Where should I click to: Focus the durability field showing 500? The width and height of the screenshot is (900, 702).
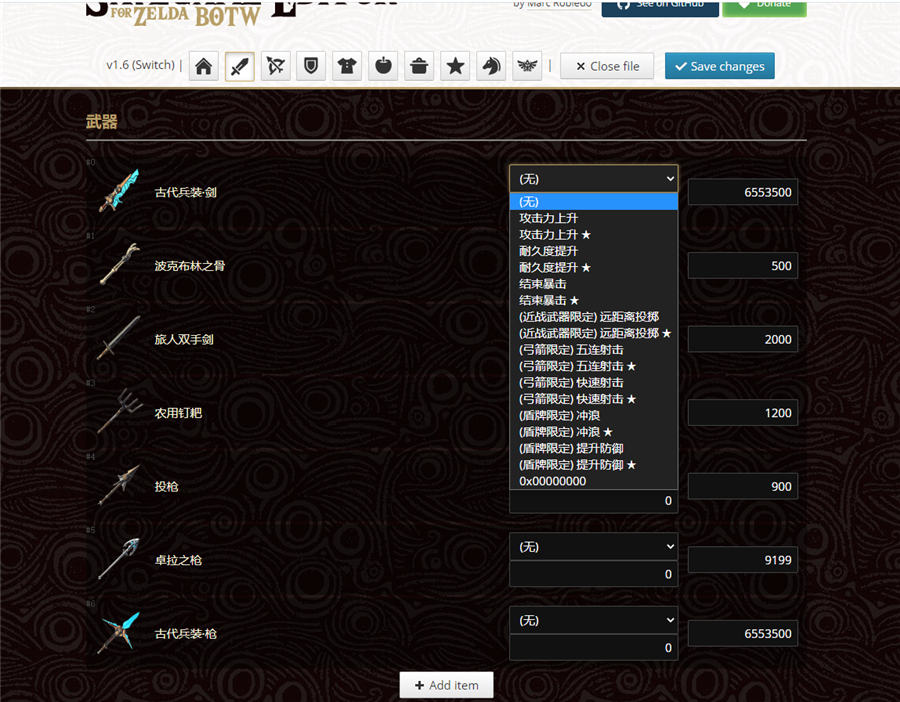coord(743,266)
